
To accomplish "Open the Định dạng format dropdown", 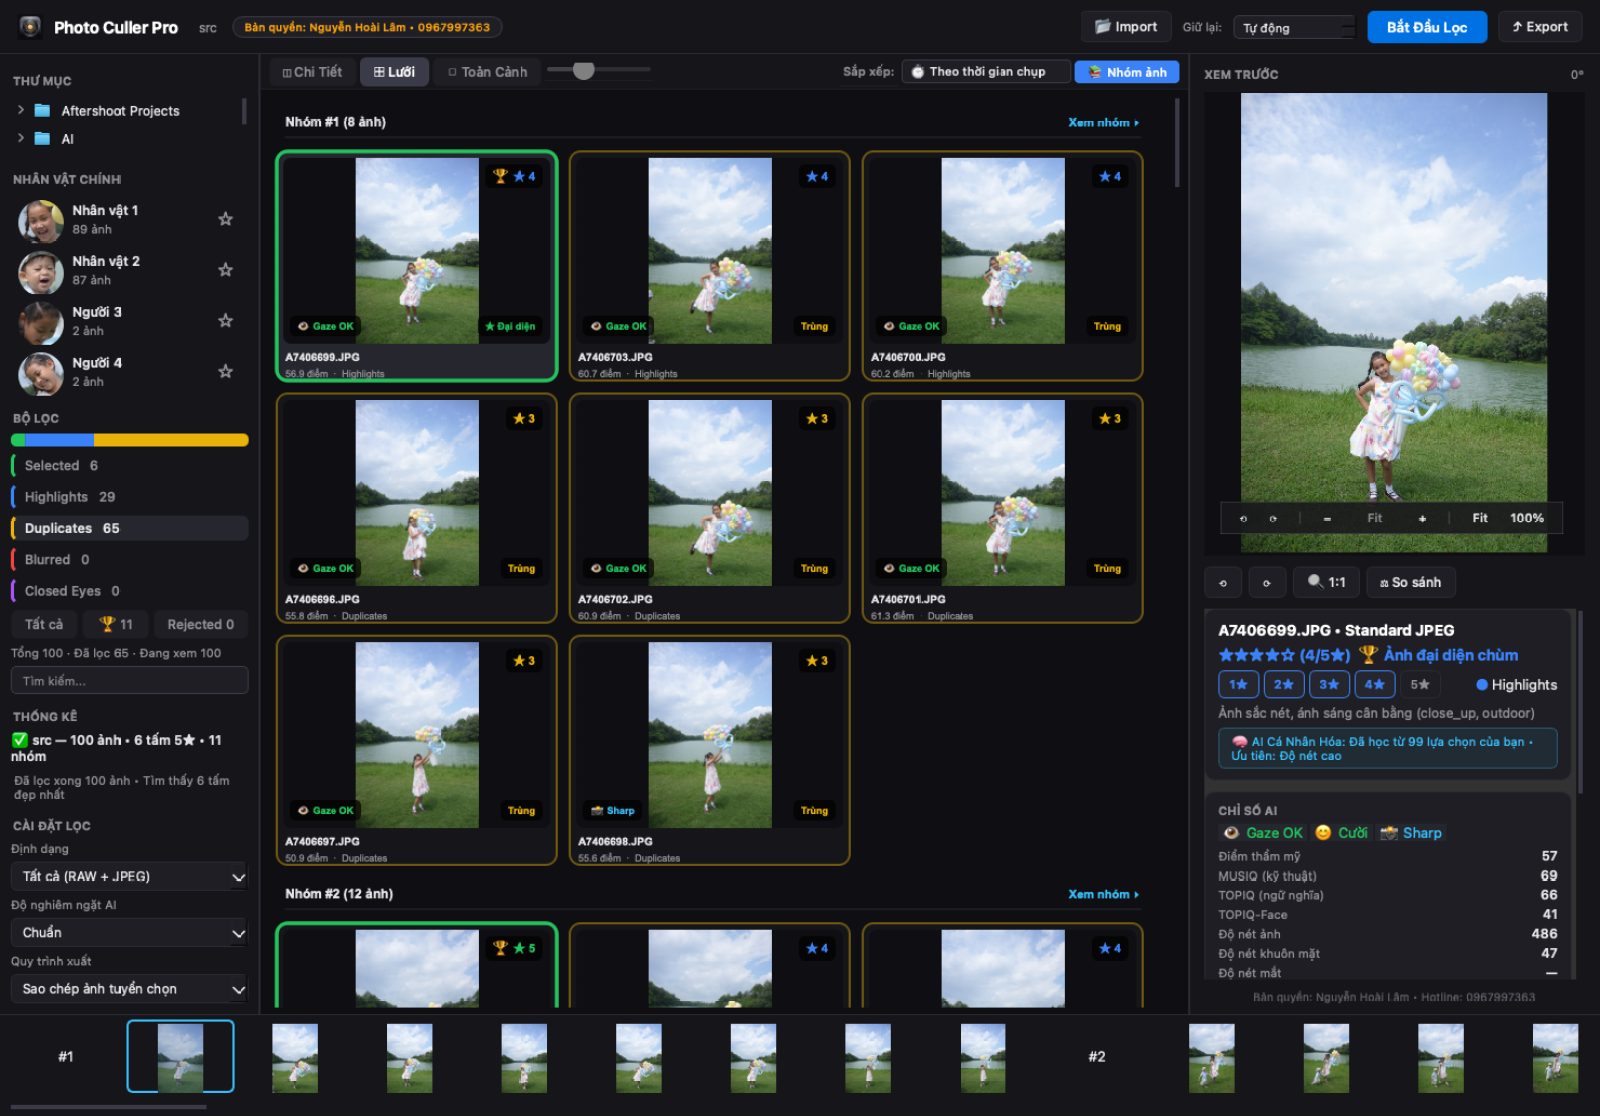I will tap(129, 876).
